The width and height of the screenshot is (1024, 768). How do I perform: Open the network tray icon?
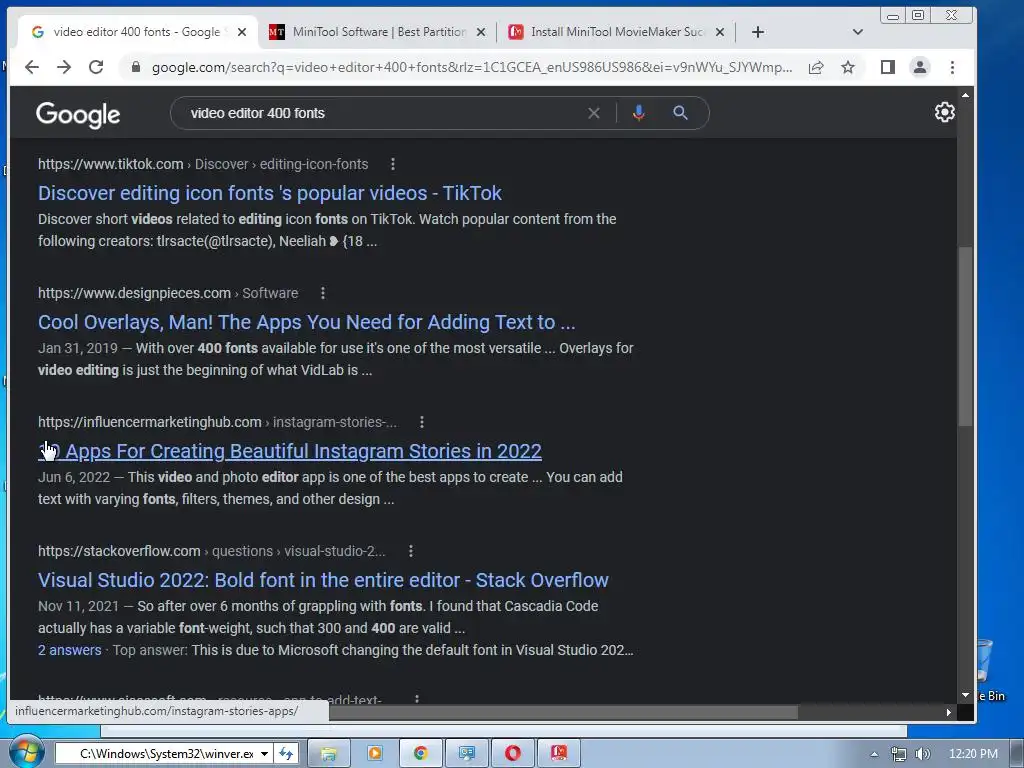899,754
